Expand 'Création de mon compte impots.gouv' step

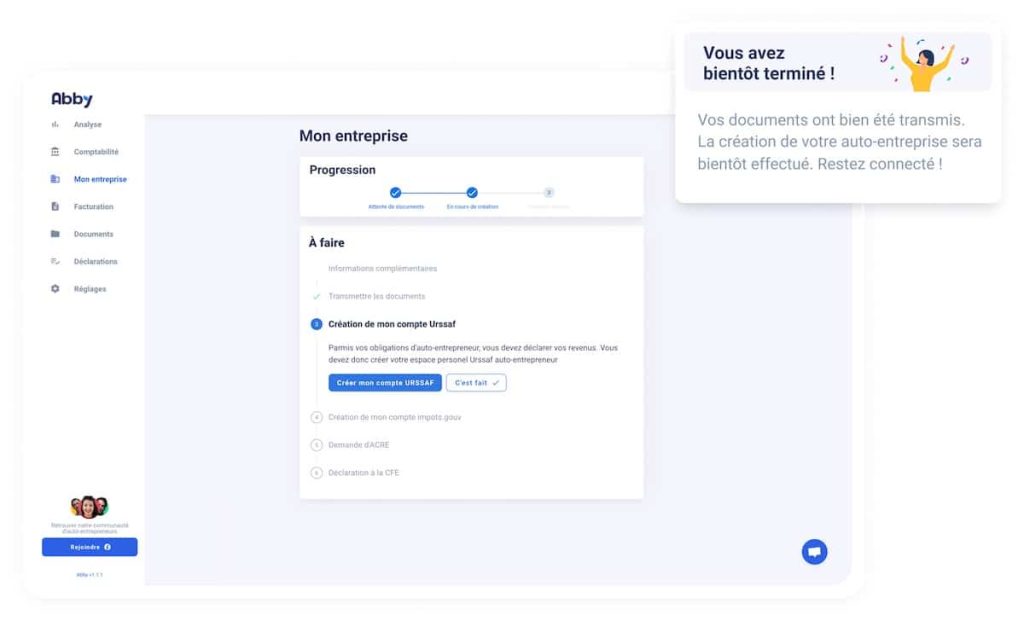click(x=394, y=417)
